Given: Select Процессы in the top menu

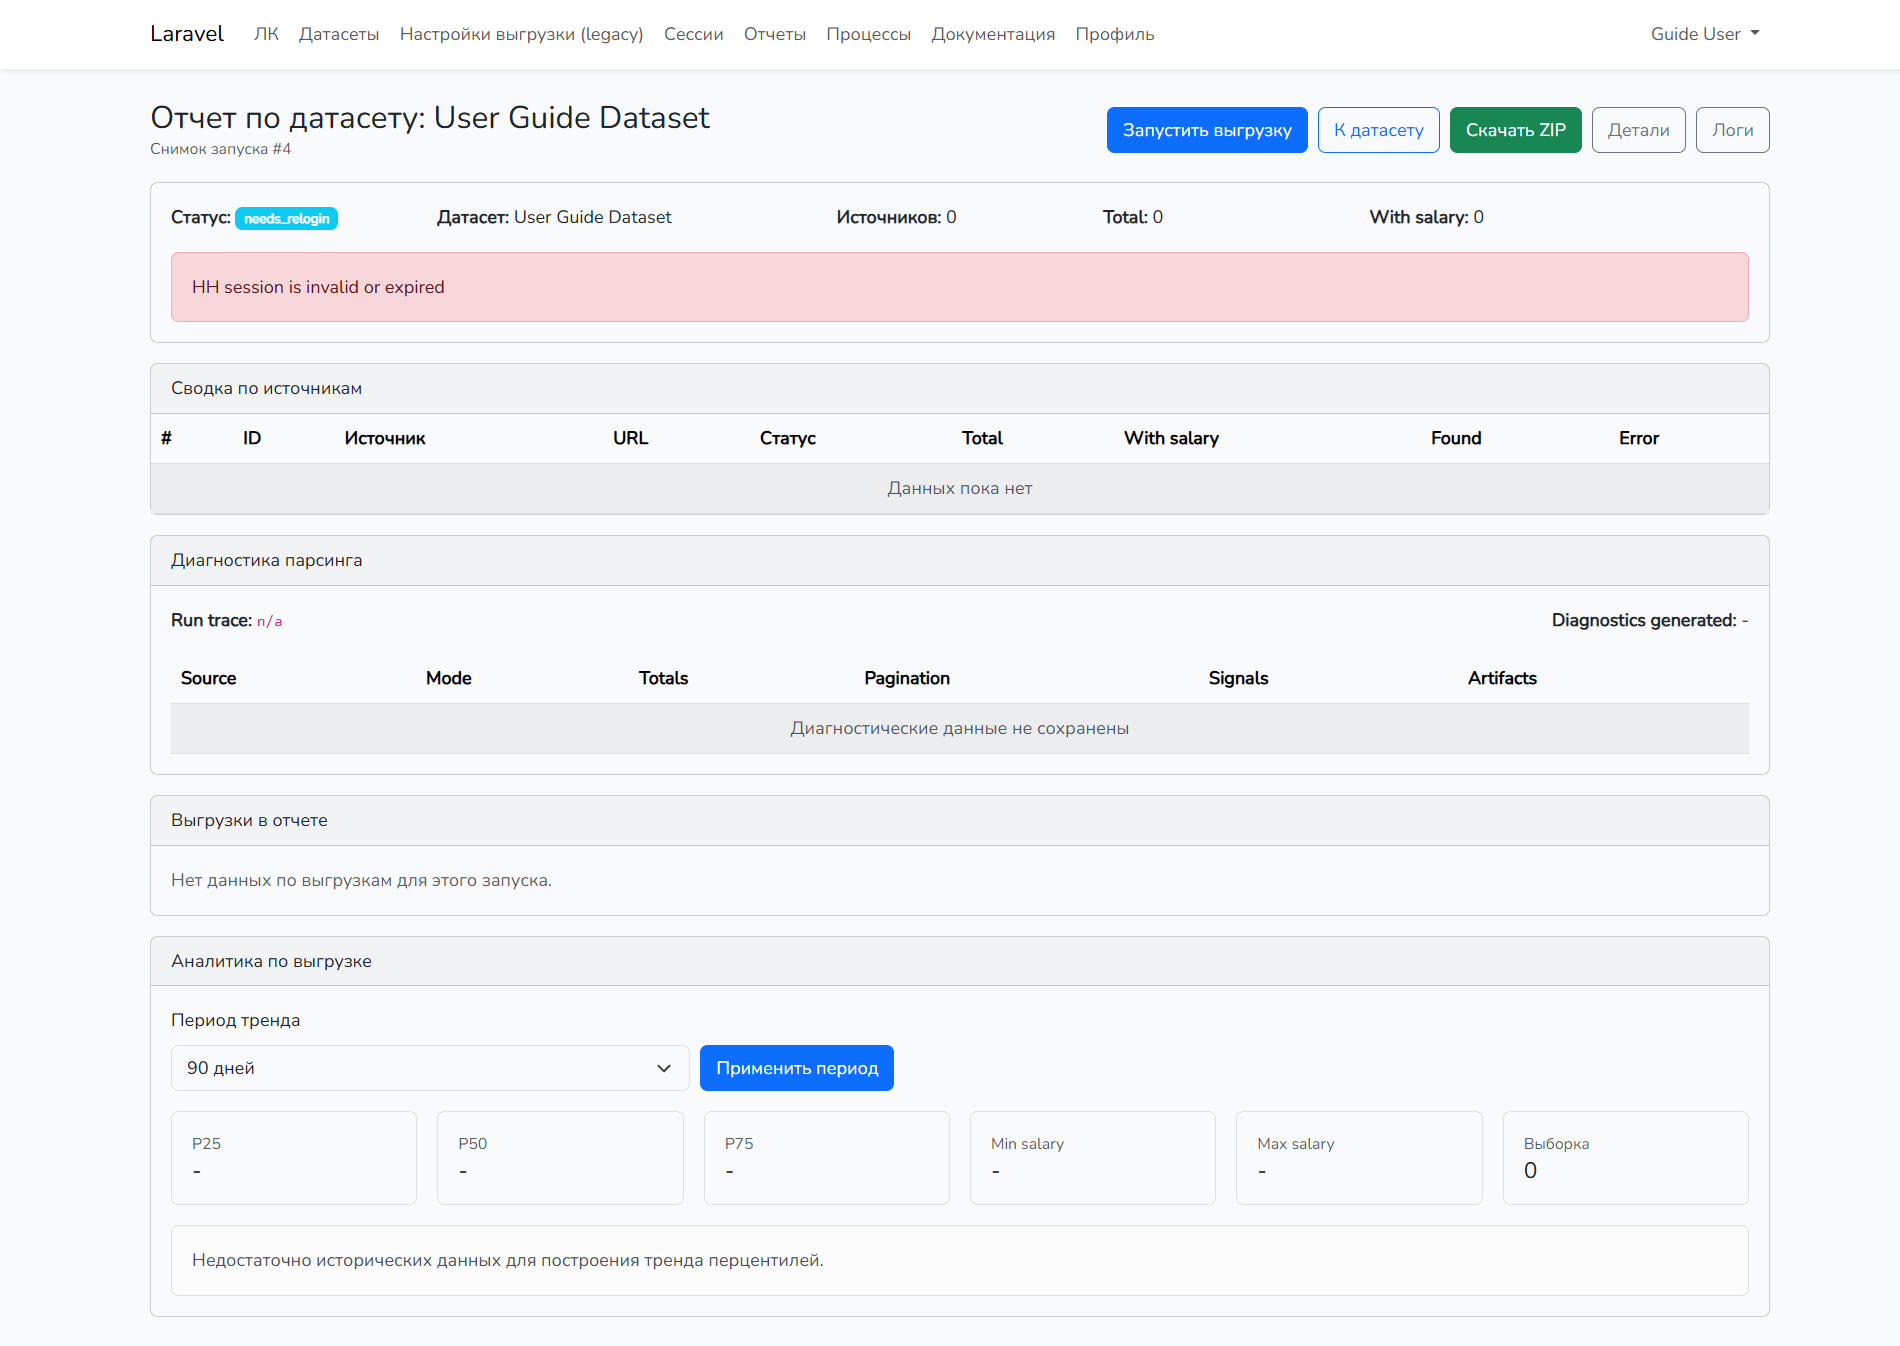Looking at the screenshot, I should click(868, 34).
